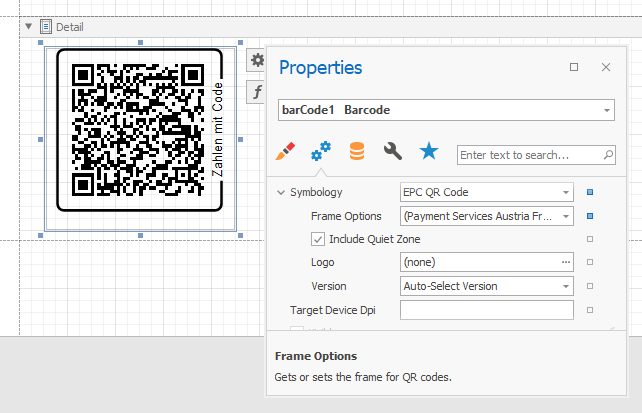Open expression editor via f icon
642x413 pixels.
[x=257, y=90]
